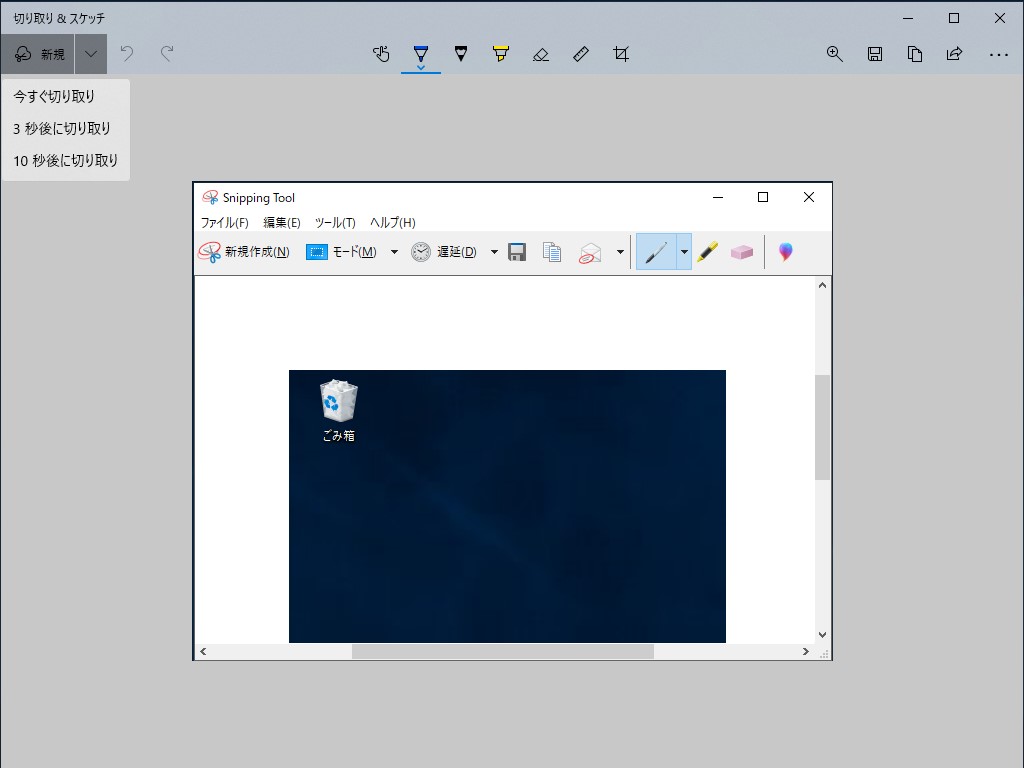Open the Share icon in 切り取り & スケッチ
The image size is (1024, 768).
(x=954, y=54)
